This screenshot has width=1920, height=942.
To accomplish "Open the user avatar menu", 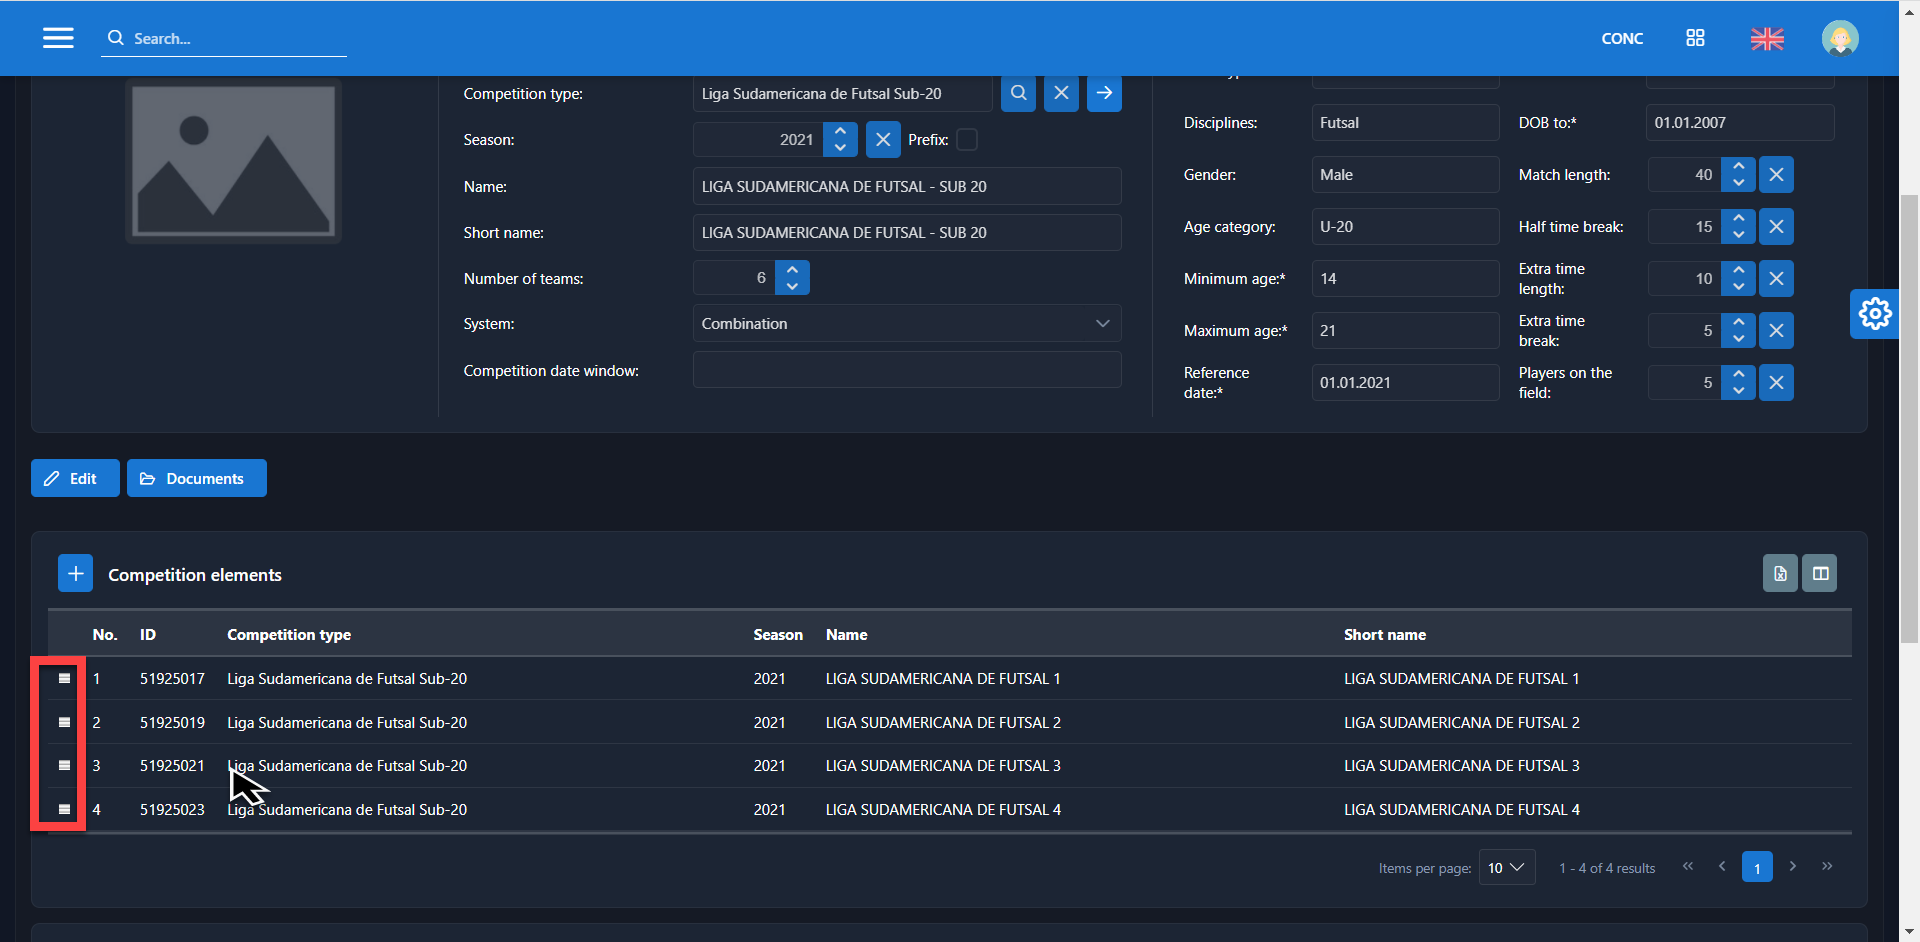I will (1839, 38).
